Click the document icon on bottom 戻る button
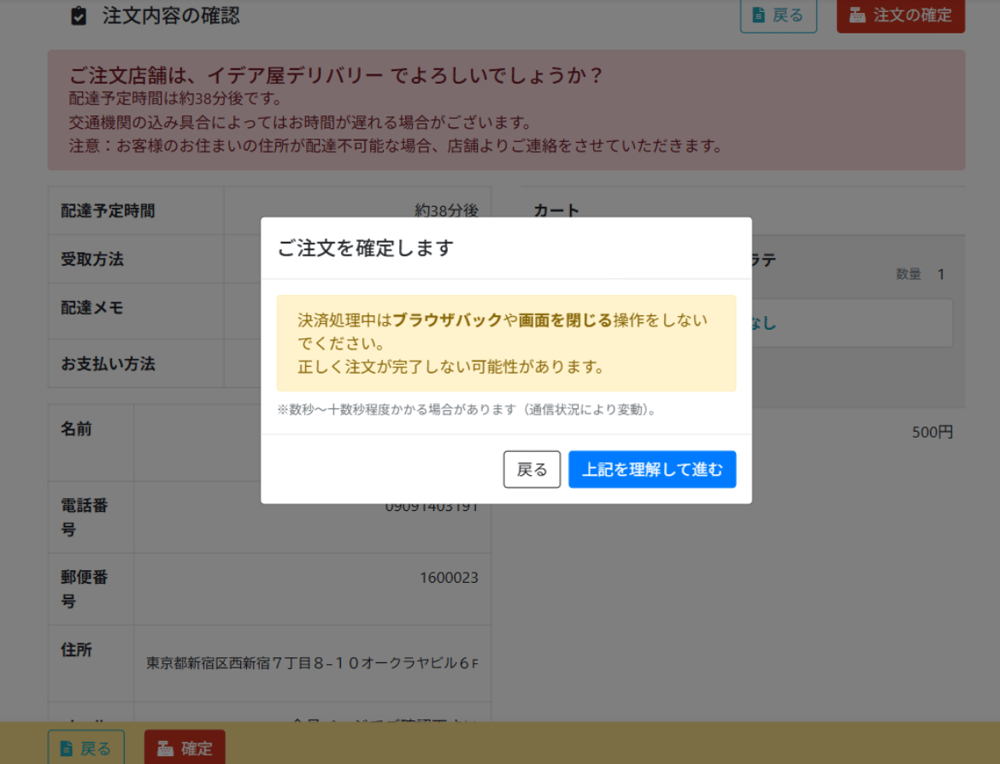 coord(65,747)
